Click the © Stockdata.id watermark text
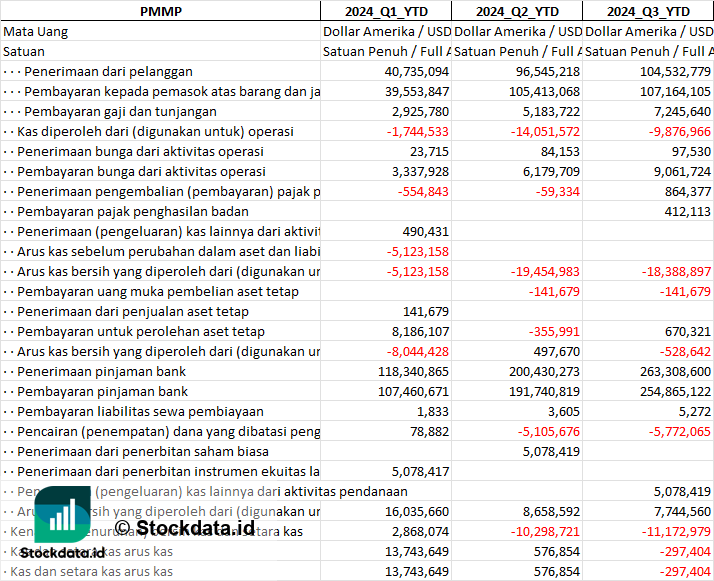 (185, 528)
